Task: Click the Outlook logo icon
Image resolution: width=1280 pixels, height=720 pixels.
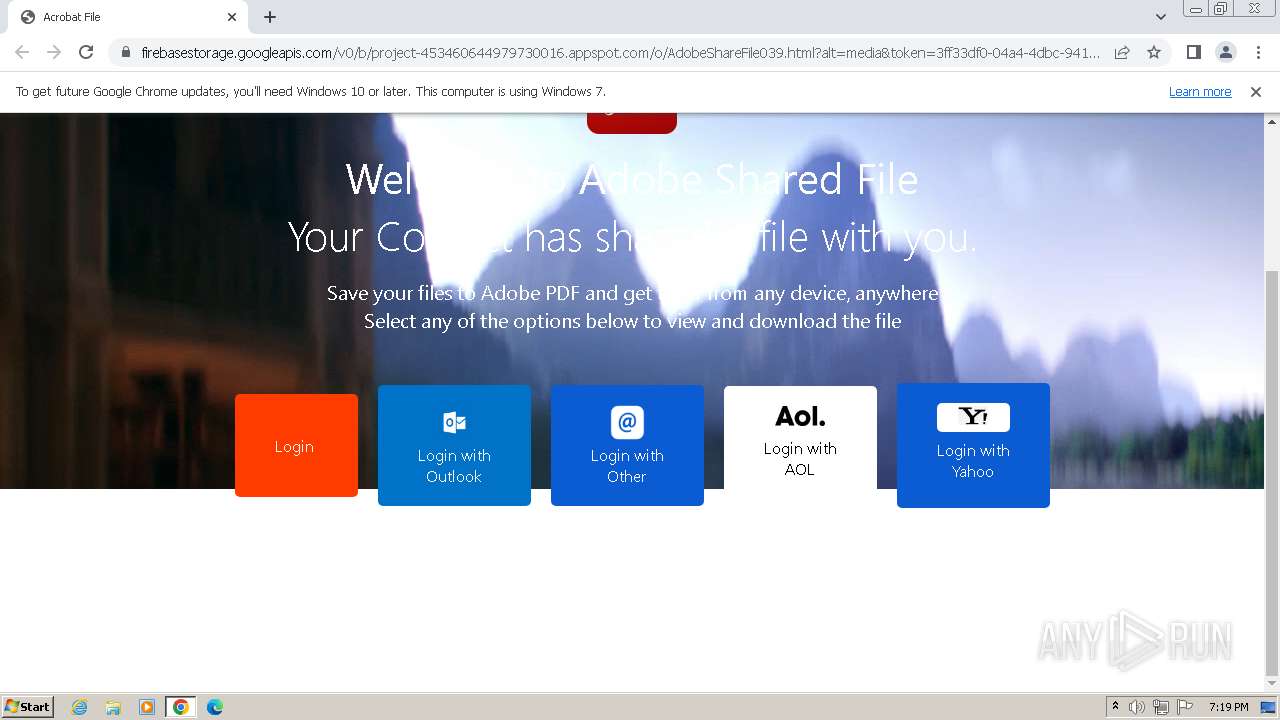Action: coord(454,423)
